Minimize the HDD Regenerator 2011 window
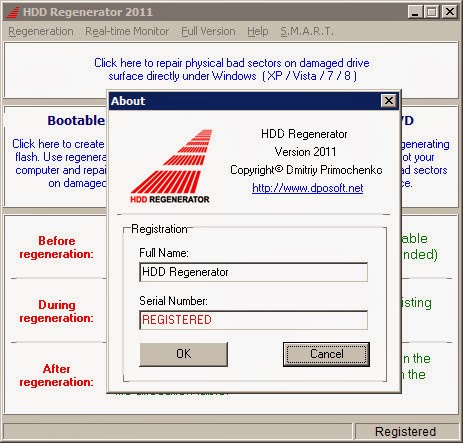The height and width of the screenshot is (443, 463). pyautogui.click(x=415, y=12)
